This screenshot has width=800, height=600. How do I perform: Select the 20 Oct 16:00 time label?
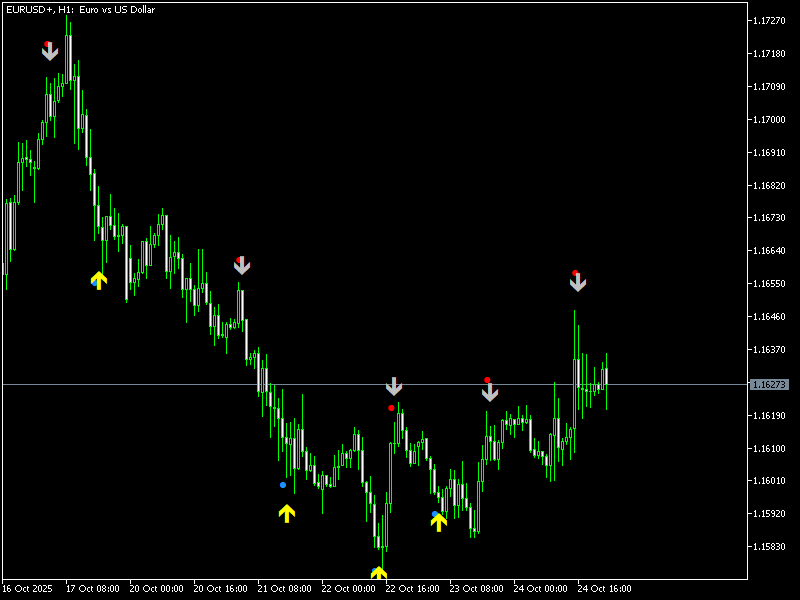point(220,589)
